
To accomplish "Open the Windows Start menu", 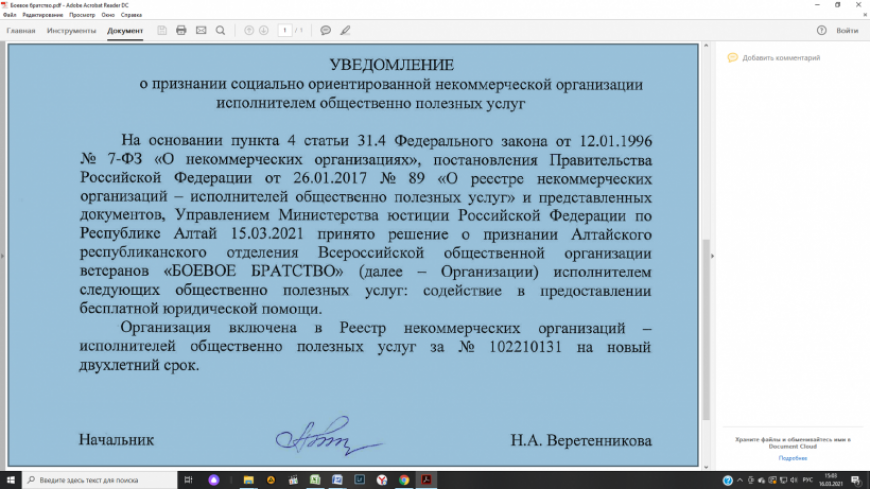I will tap(11, 480).
